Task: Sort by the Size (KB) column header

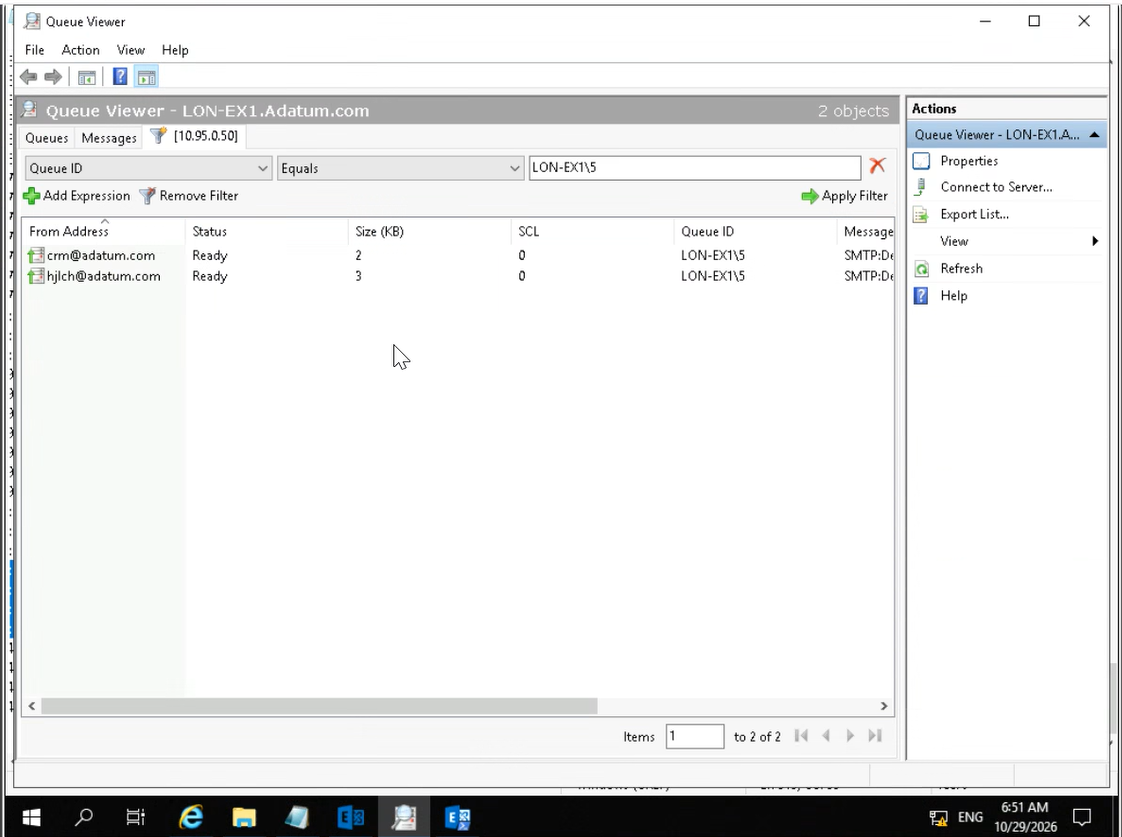Action: point(429,231)
